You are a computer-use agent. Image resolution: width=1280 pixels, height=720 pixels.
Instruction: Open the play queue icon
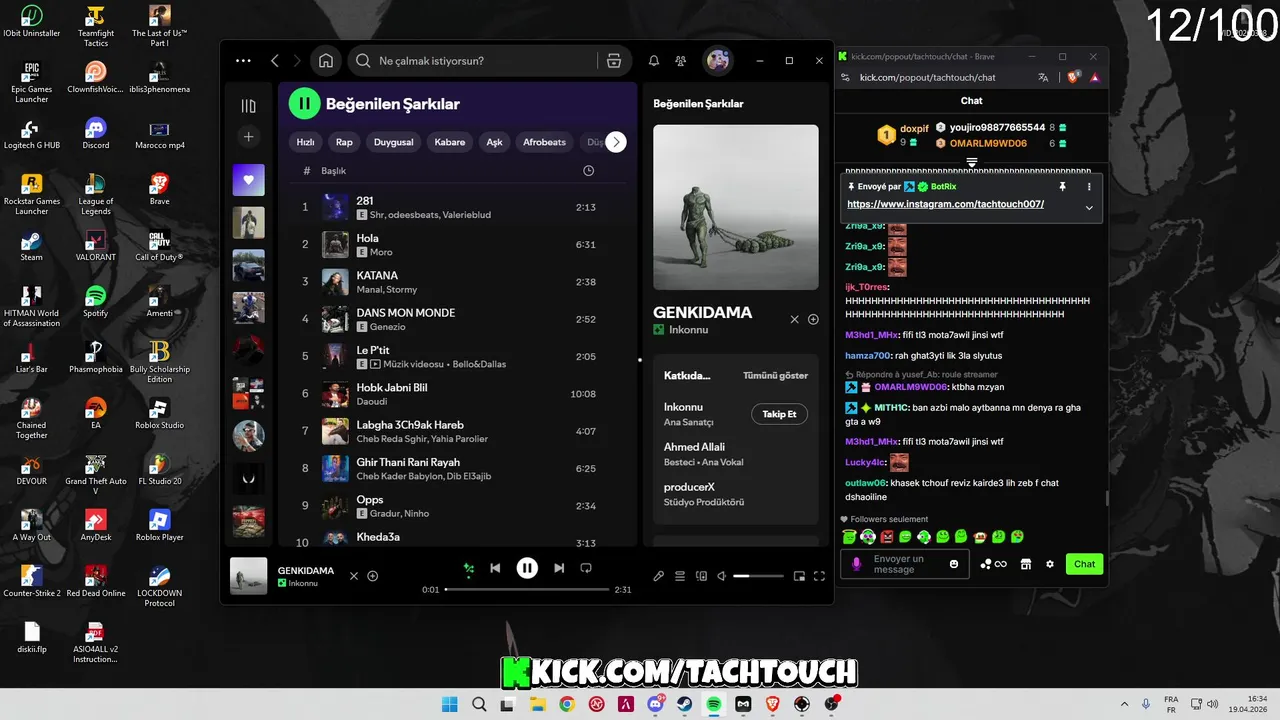pyautogui.click(x=680, y=576)
